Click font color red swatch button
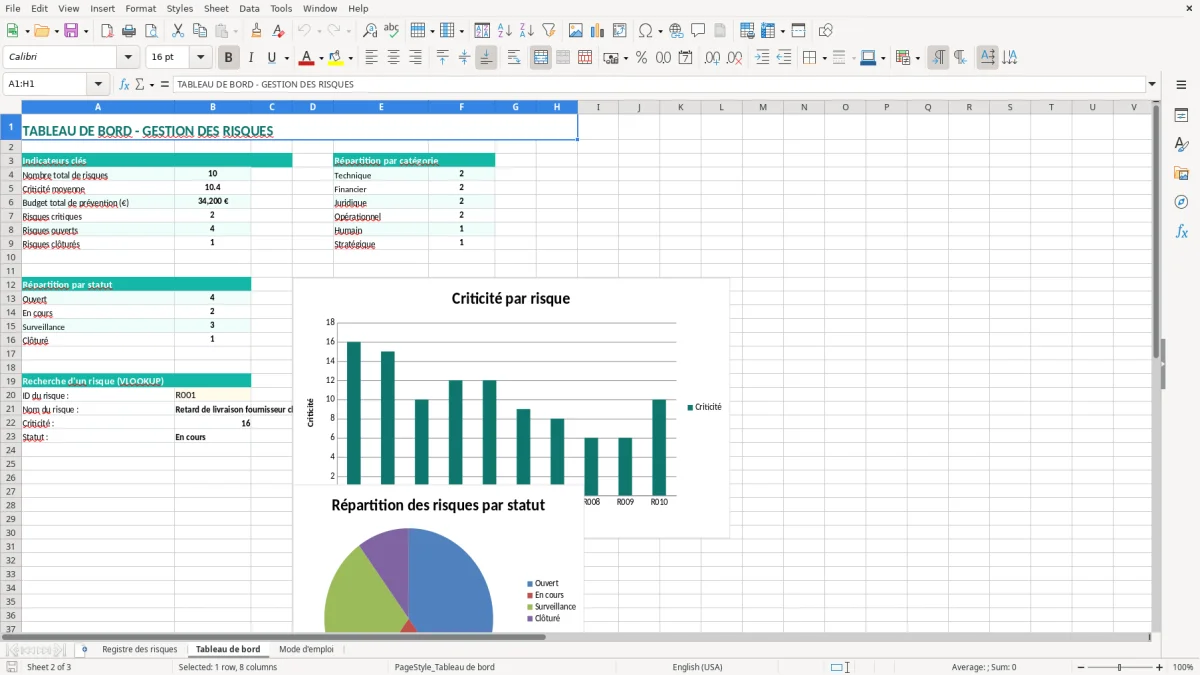Viewport: 1200px width, 675px height. pyautogui.click(x=307, y=58)
